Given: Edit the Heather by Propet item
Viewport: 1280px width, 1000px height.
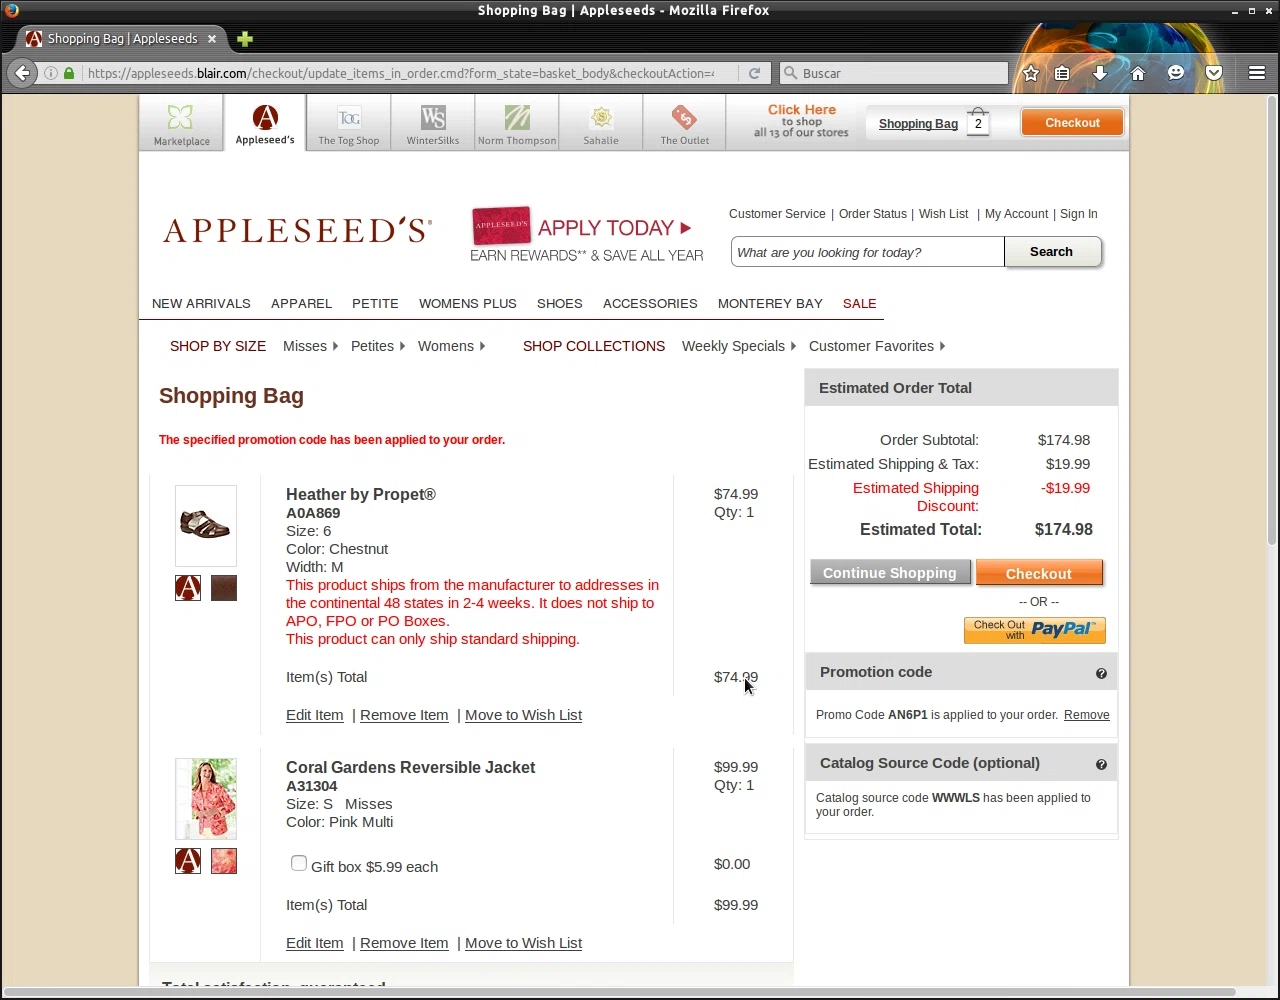Looking at the screenshot, I should coord(314,715).
